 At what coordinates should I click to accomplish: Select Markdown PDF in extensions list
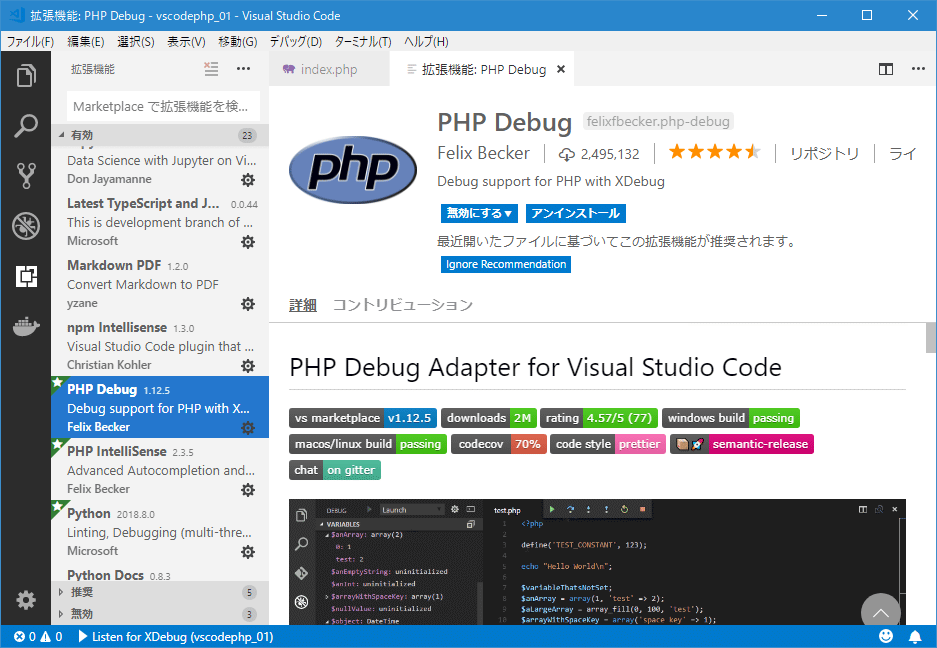point(160,283)
